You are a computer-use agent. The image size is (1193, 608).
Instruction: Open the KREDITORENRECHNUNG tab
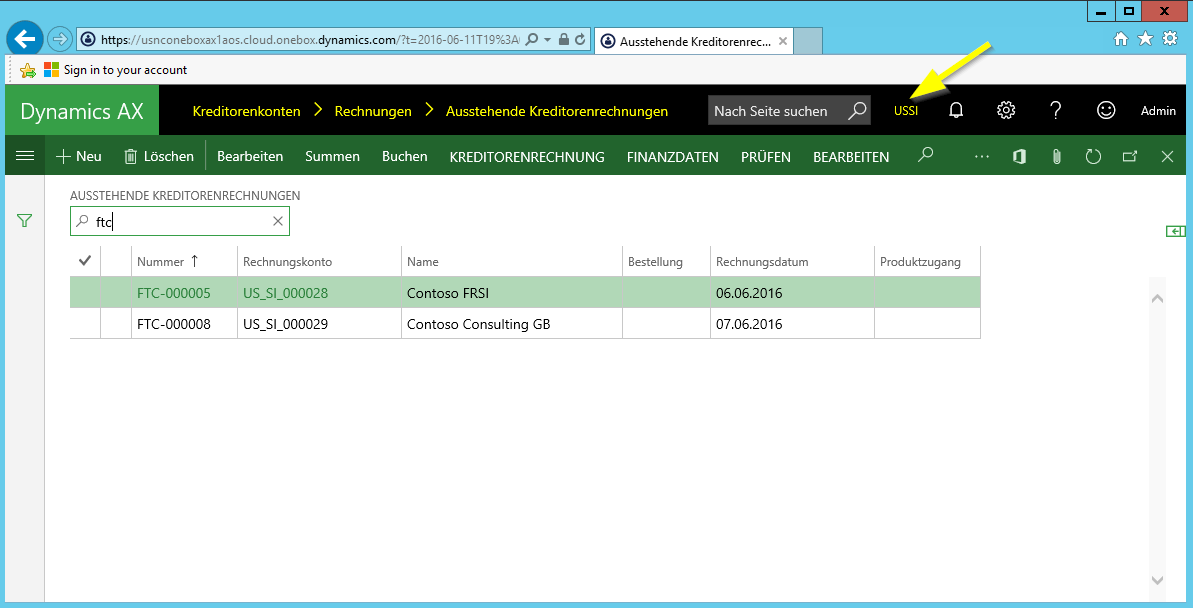[527, 157]
